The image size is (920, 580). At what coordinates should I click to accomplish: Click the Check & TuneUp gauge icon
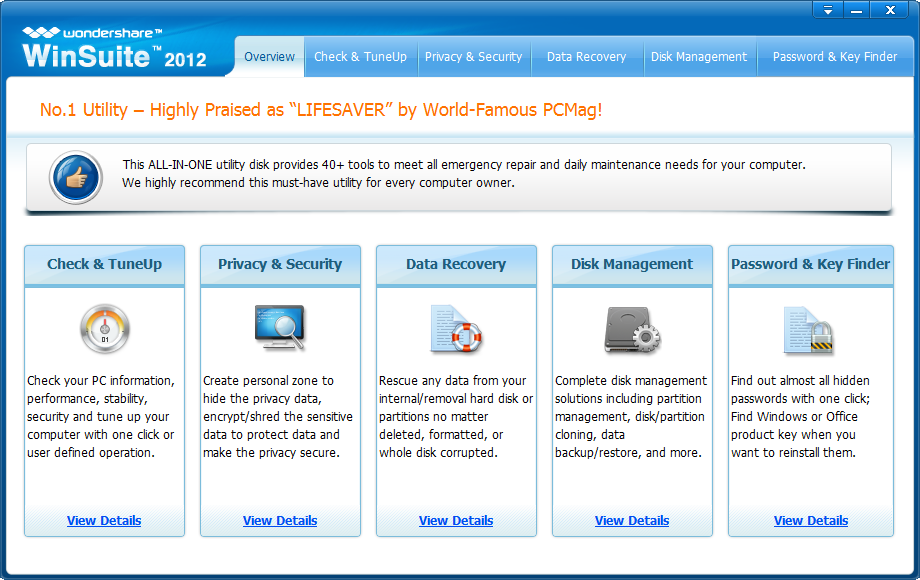[104, 328]
